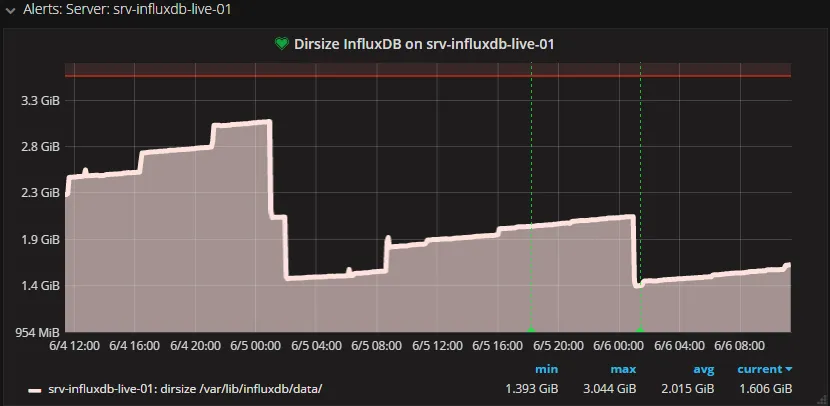Click the 954 MiB y-axis label

pos(35,333)
